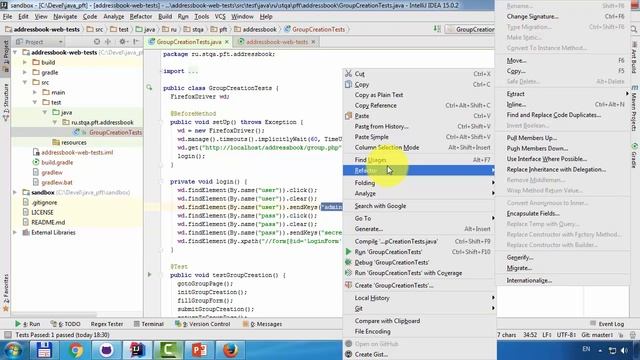Expand the main folder in project tree
Screen dimensions: 640x360
point(35,92)
